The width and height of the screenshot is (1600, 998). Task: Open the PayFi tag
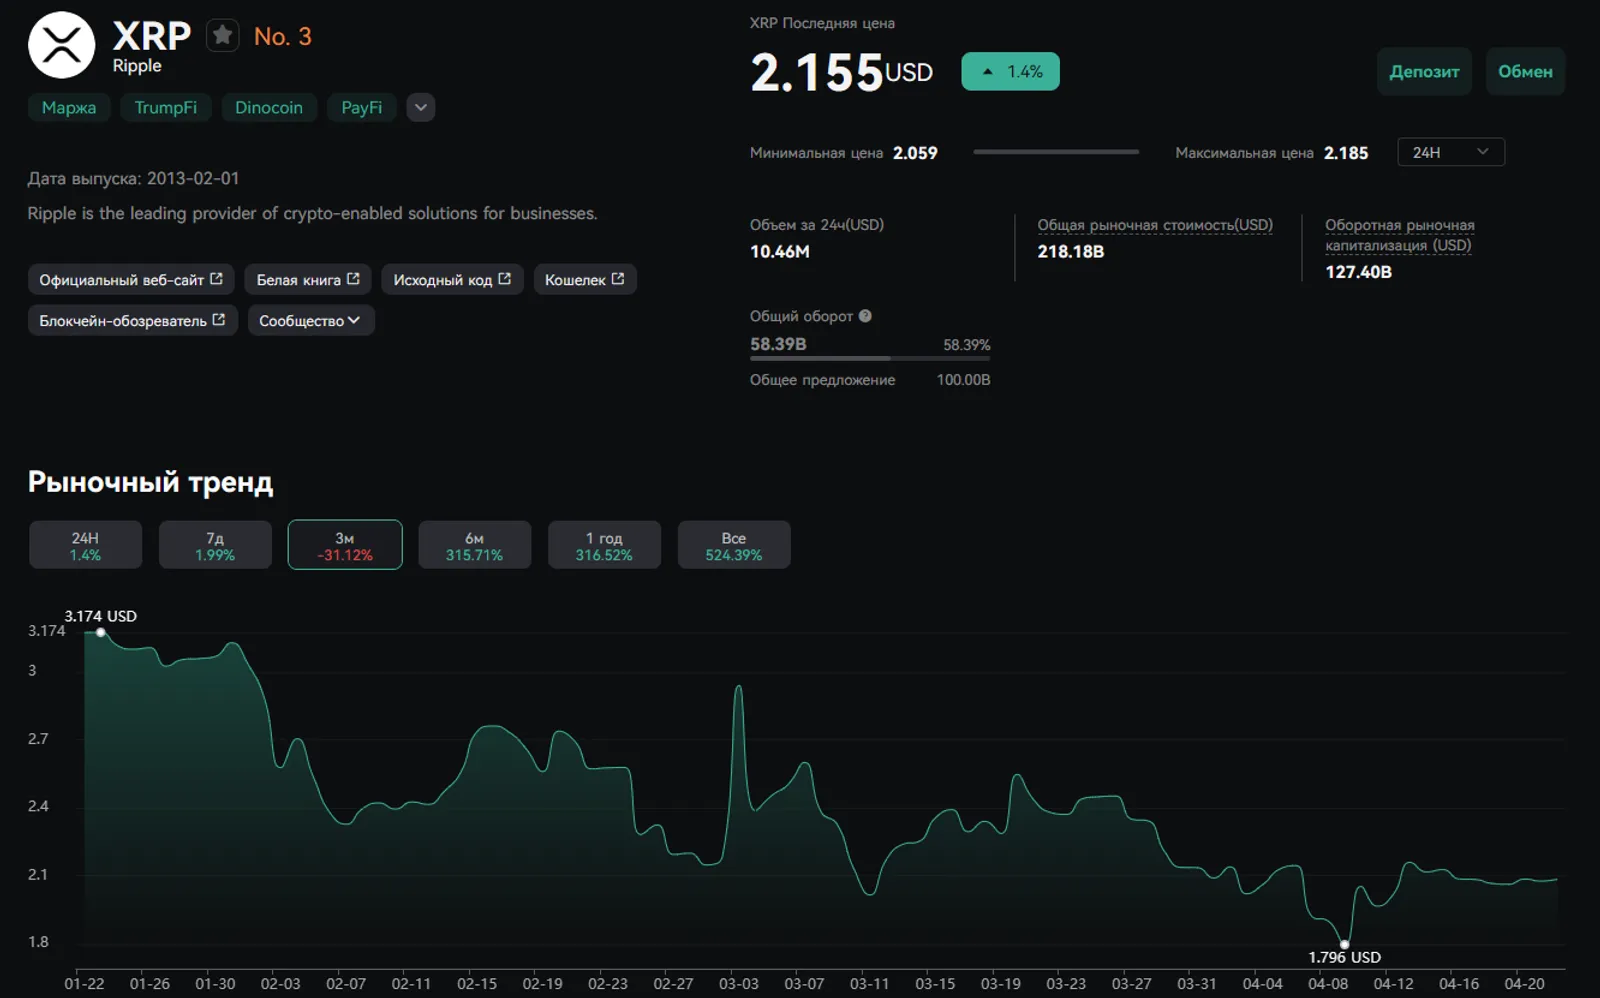[x=361, y=107]
